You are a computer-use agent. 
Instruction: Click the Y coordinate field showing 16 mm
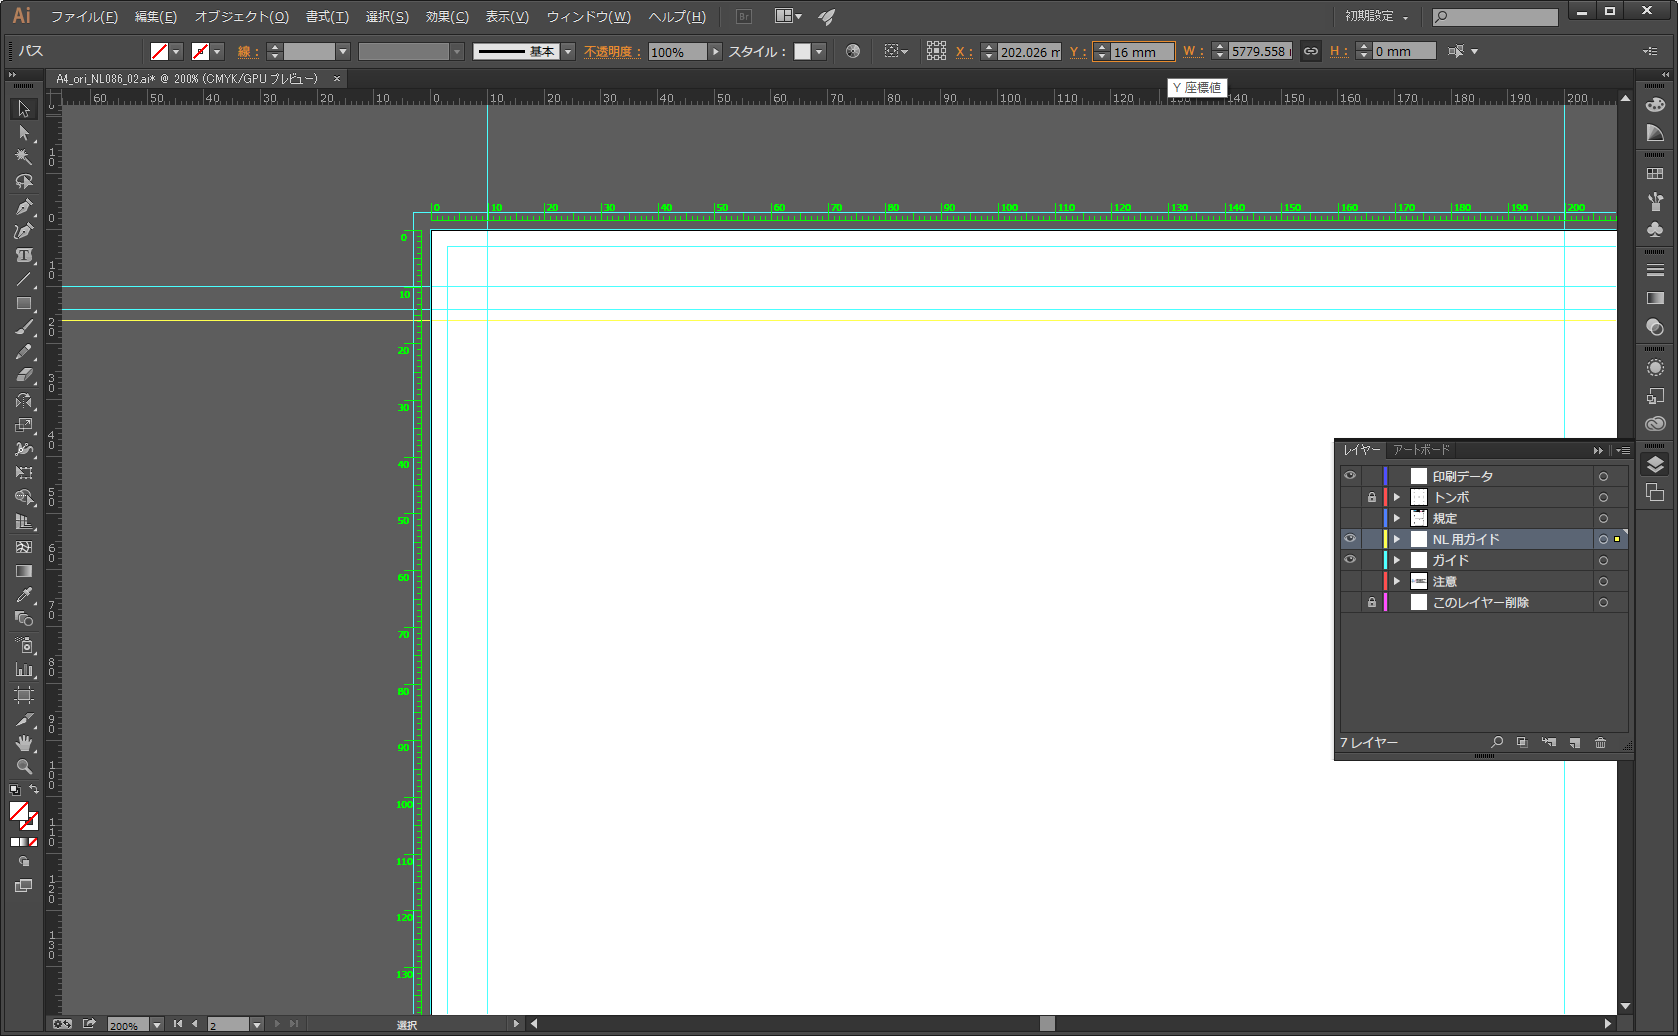[1142, 52]
